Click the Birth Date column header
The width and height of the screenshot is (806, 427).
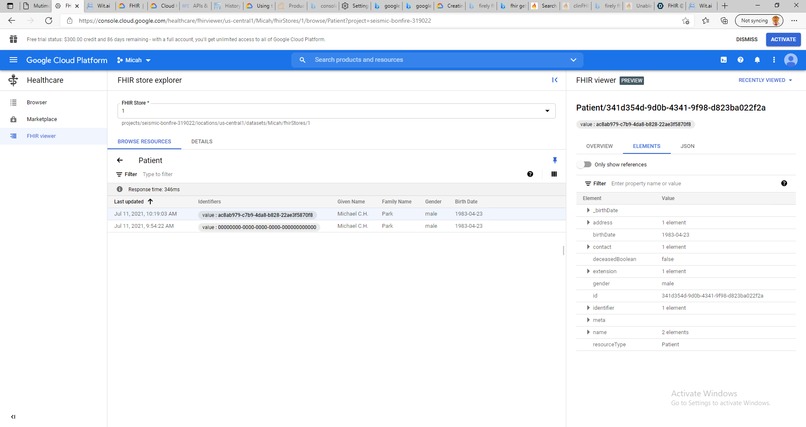466,201
